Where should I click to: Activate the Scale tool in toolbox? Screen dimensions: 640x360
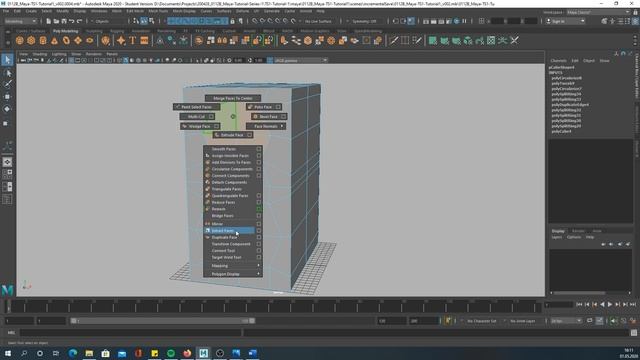[6, 123]
